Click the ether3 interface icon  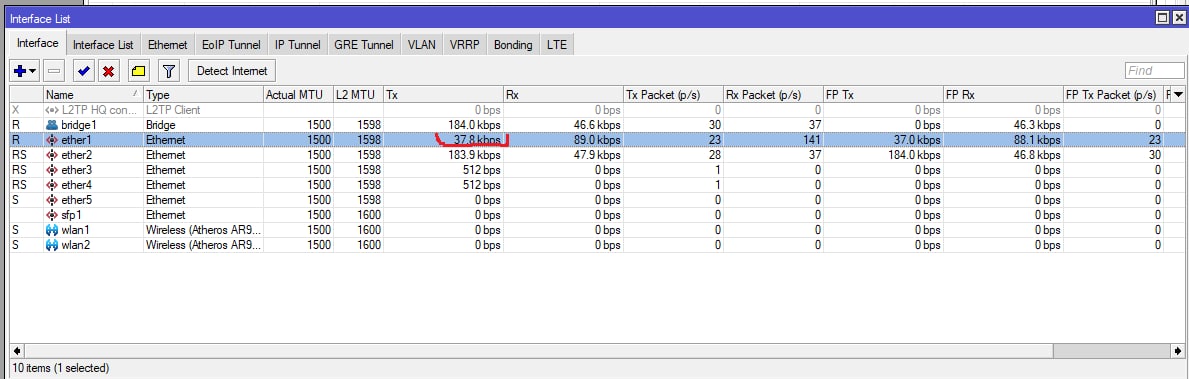coord(52,170)
